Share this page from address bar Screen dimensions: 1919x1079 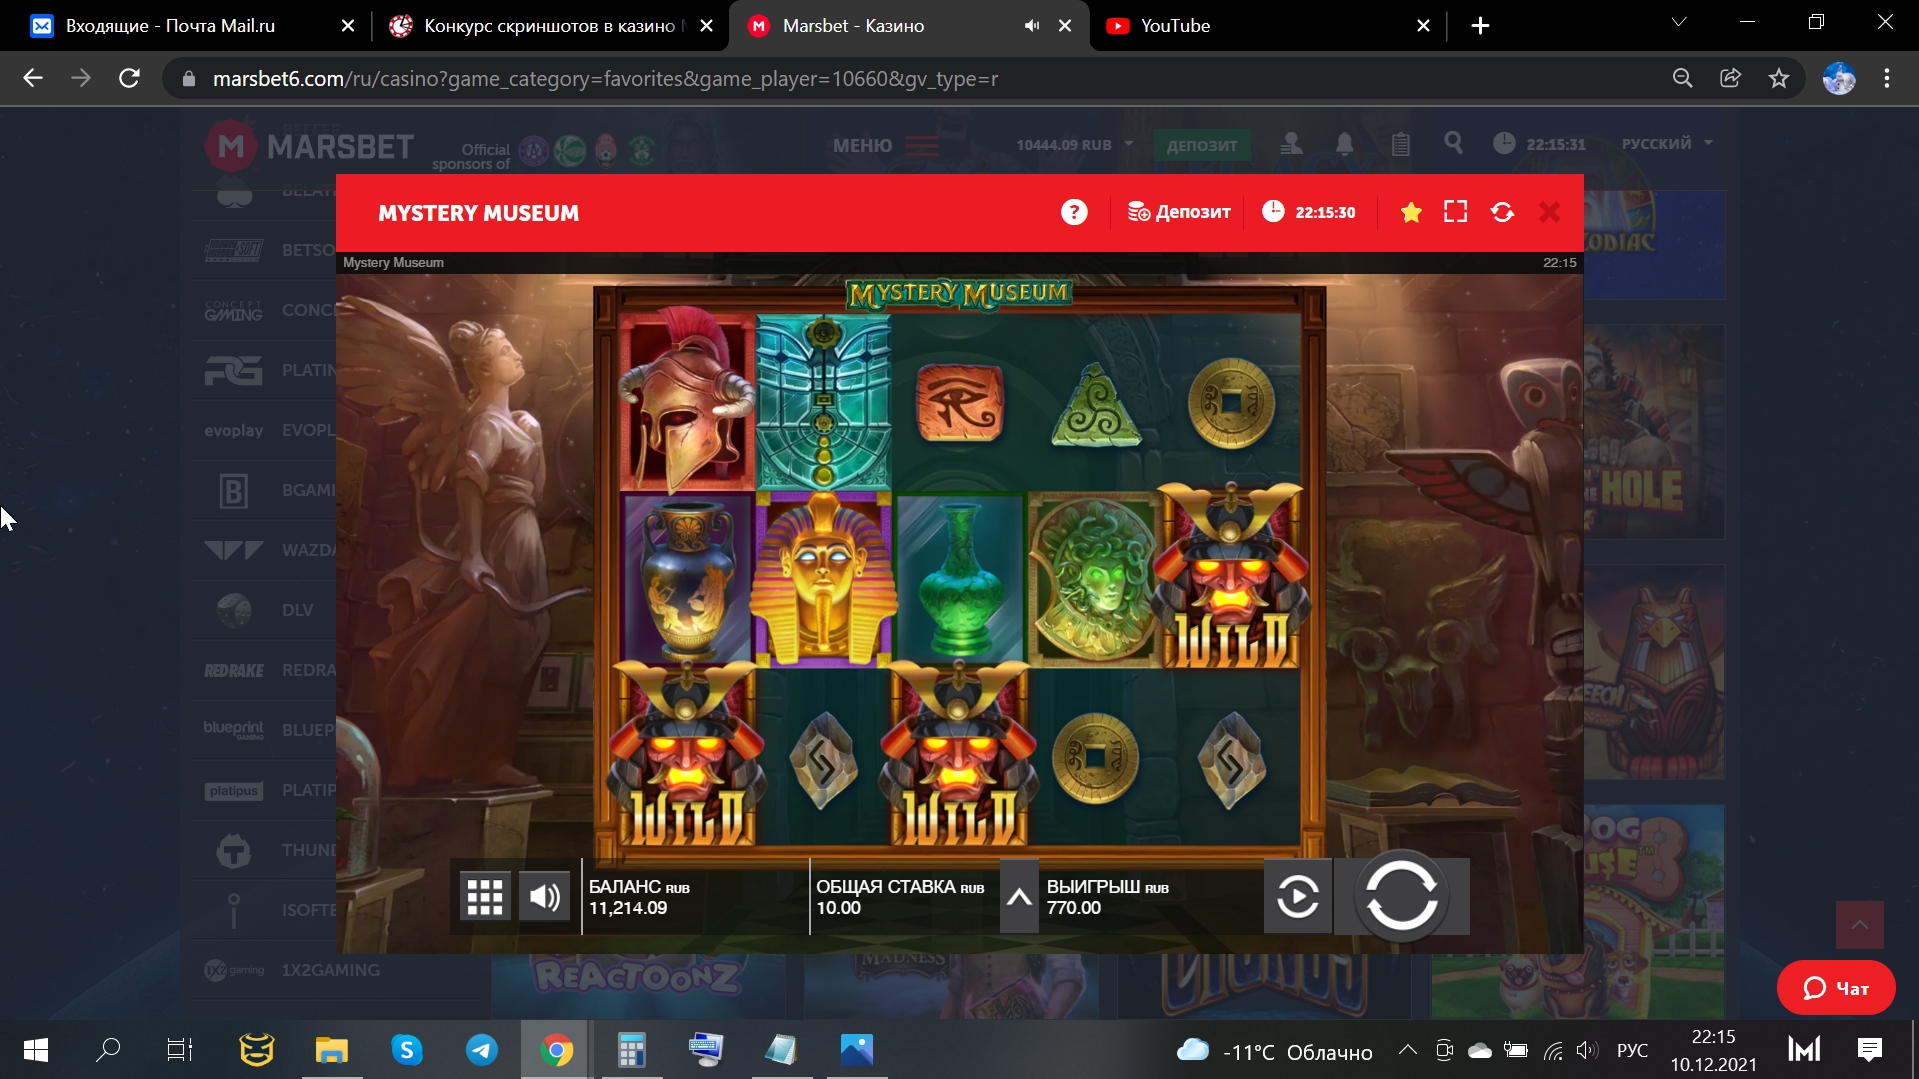(1730, 78)
